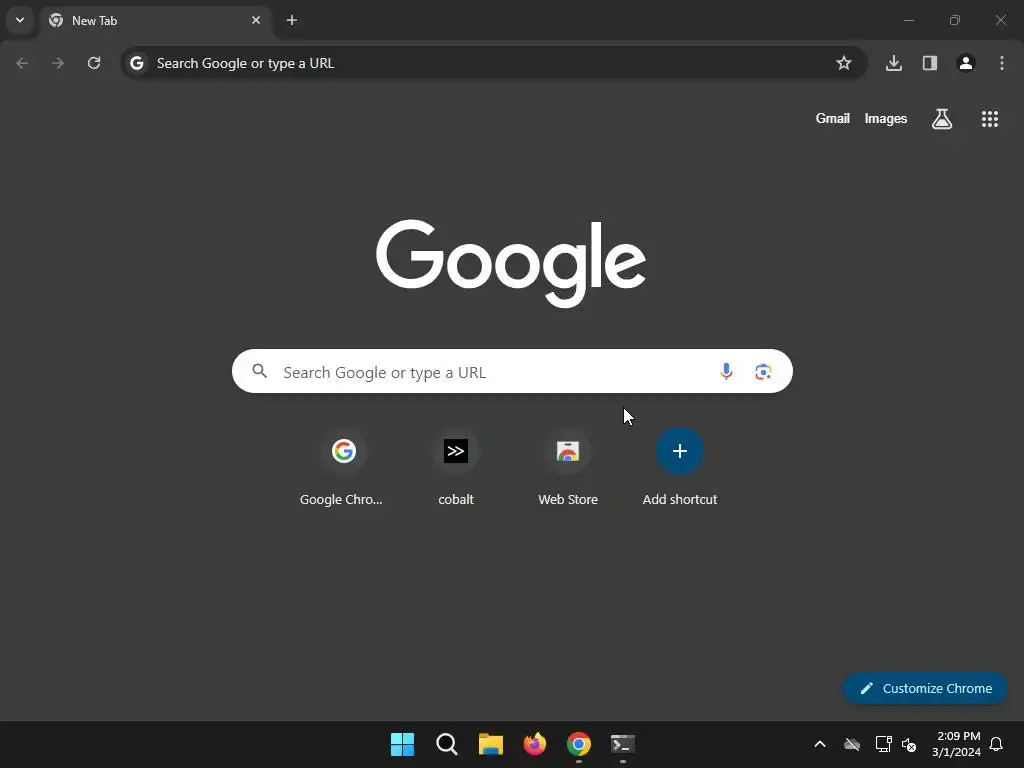Open Windows taskbar search
The image size is (1024, 768).
coord(447,744)
